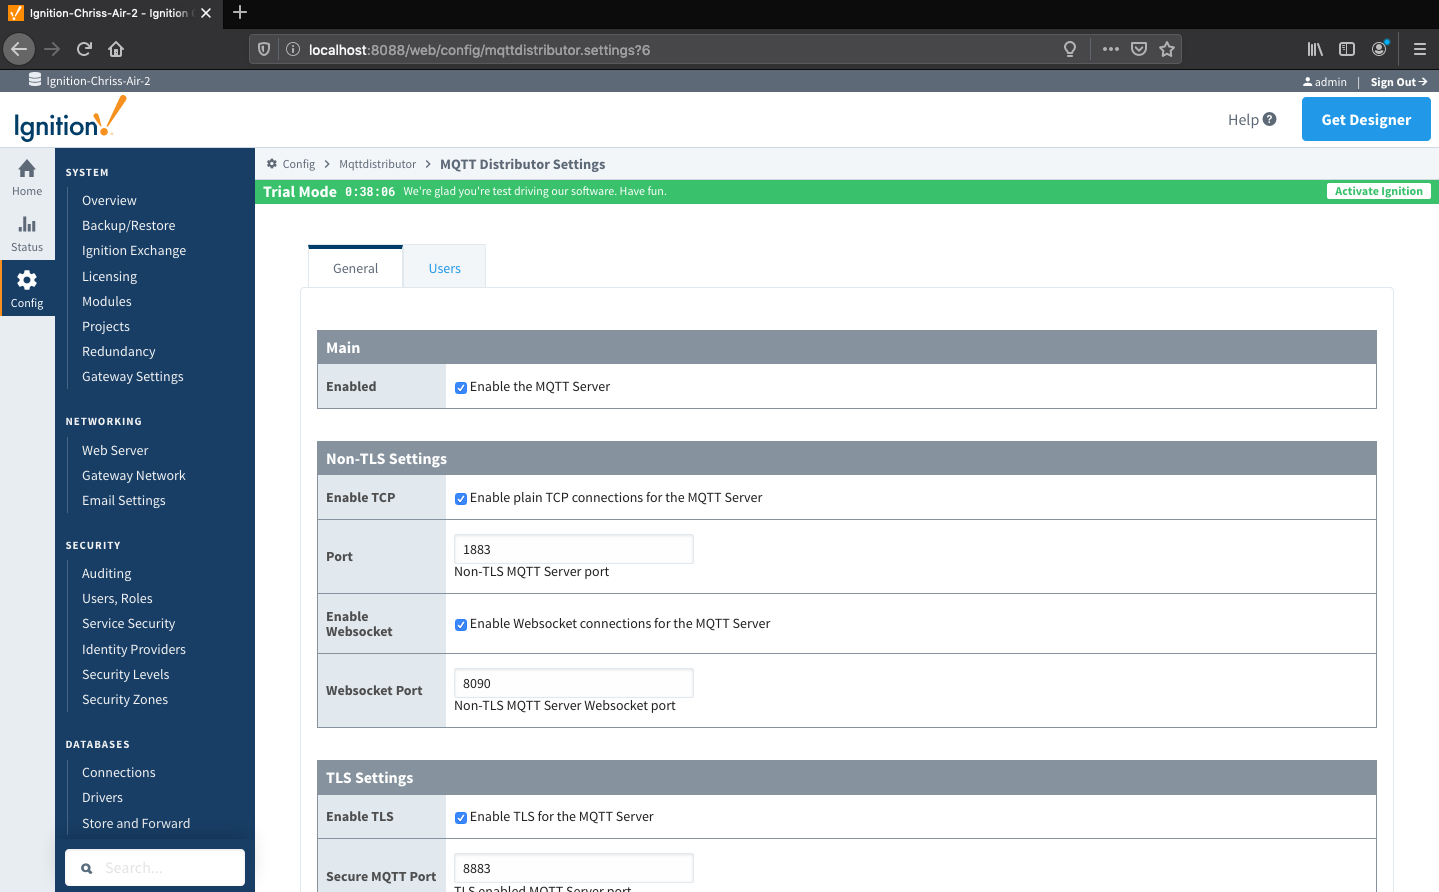Open Security Levels in the sidebar
Image resolution: width=1439 pixels, height=892 pixels.
[126, 674]
